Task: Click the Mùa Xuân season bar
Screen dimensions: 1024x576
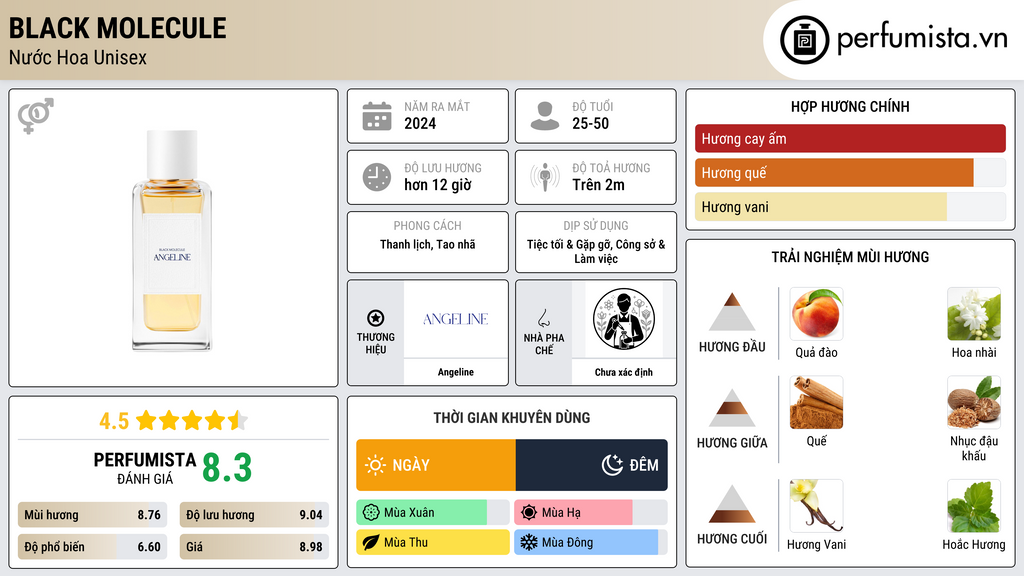Action: click(433, 513)
